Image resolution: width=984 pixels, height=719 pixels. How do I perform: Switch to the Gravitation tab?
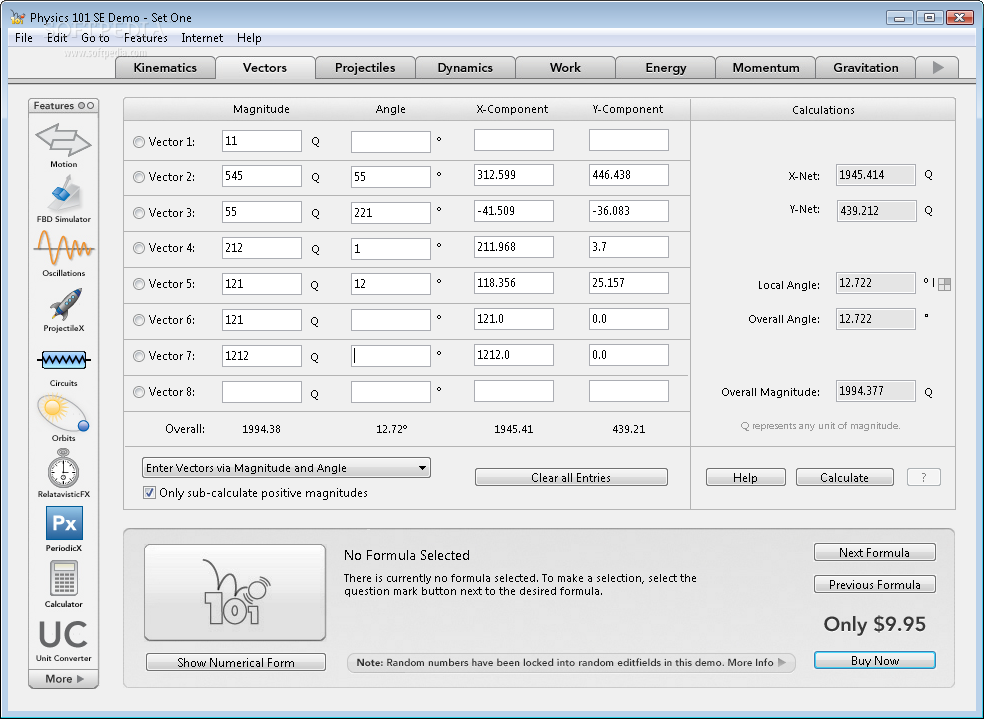(x=866, y=67)
